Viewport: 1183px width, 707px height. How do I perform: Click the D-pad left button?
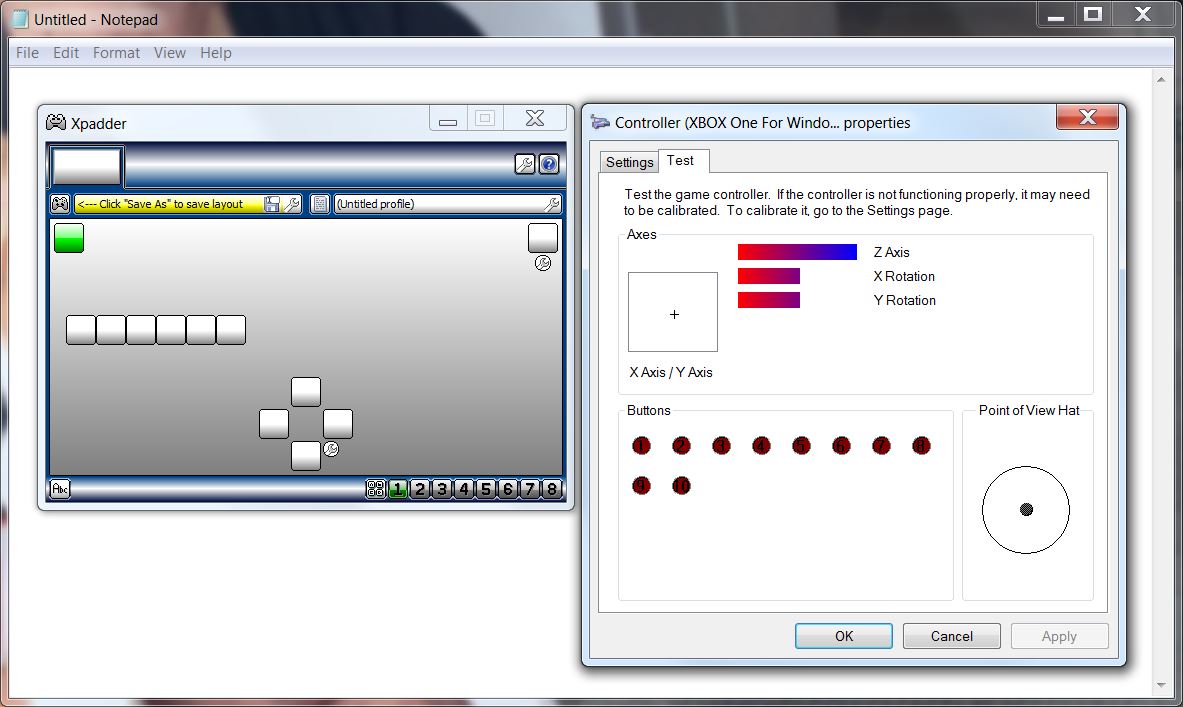tap(274, 424)
